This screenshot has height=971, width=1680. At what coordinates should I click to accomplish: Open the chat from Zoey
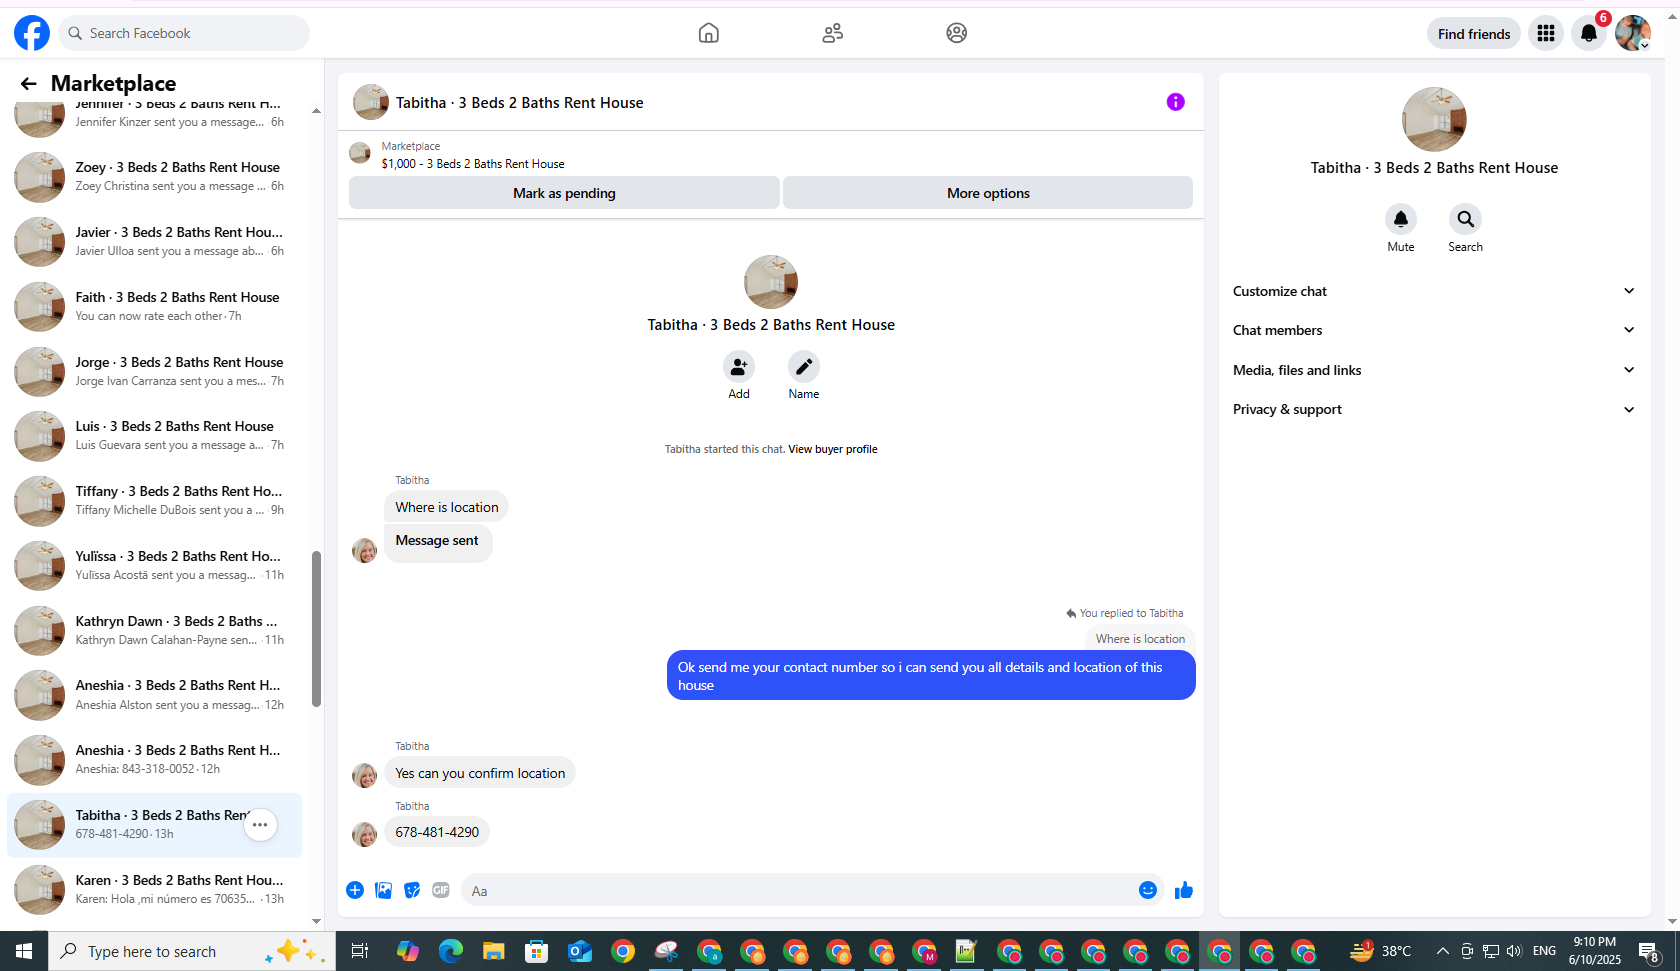pyautogui.click(x=155, y=177)
